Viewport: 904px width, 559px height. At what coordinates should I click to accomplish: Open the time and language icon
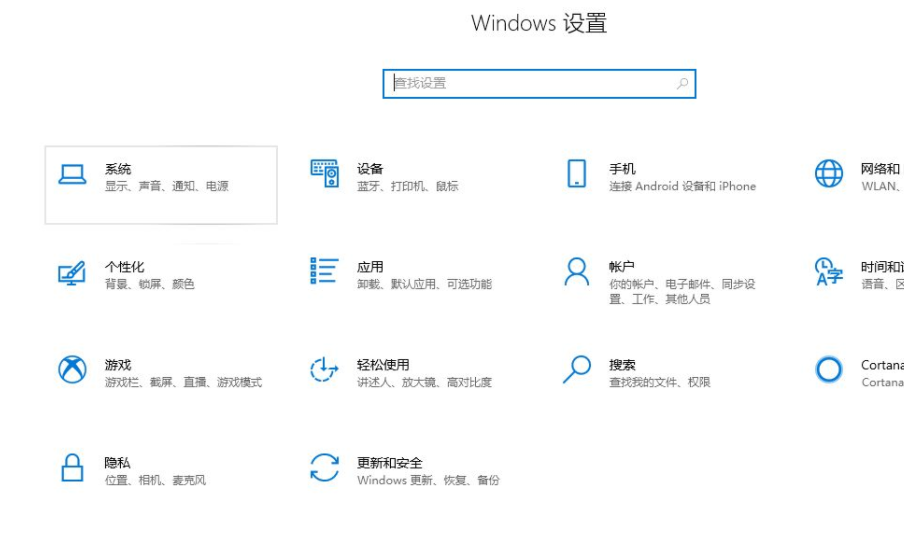(x=828, y=271)
